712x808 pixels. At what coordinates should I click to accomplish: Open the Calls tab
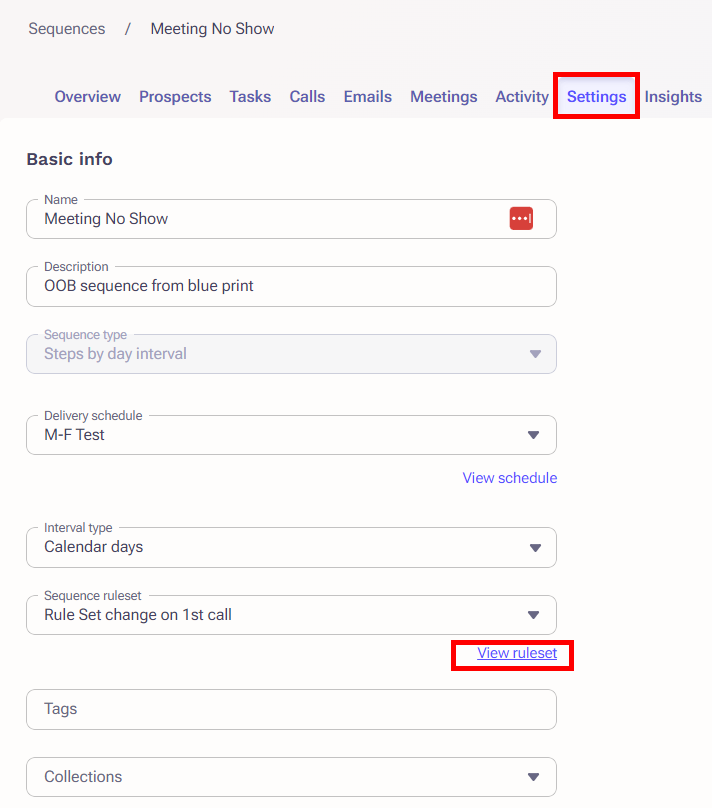307,96
